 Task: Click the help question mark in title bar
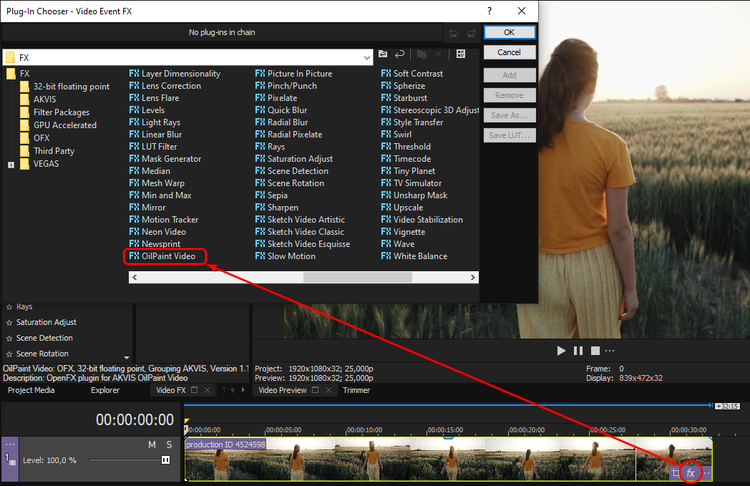(x=489, y=11)
